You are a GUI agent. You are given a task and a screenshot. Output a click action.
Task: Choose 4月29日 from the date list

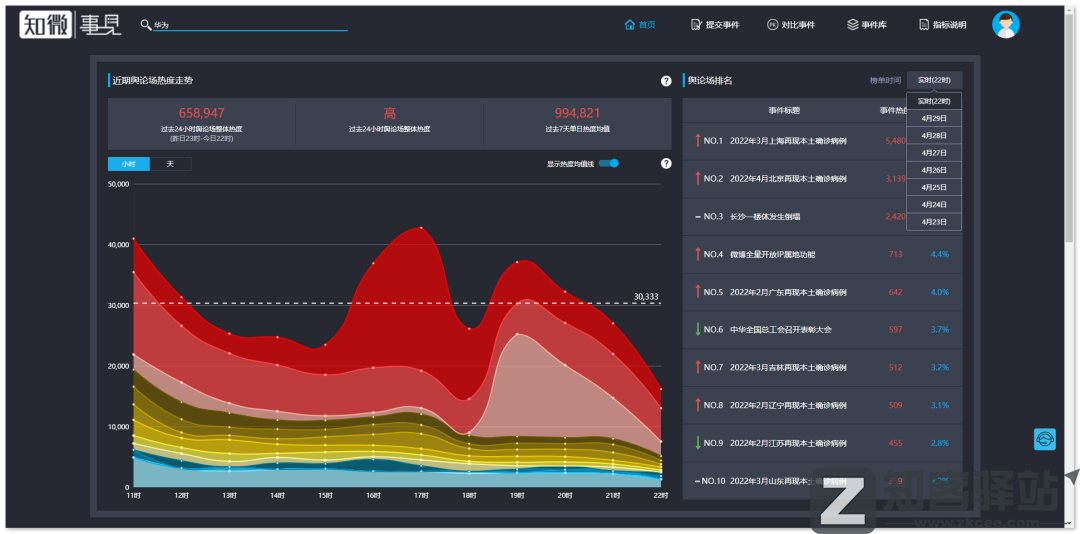coord(934,118)
